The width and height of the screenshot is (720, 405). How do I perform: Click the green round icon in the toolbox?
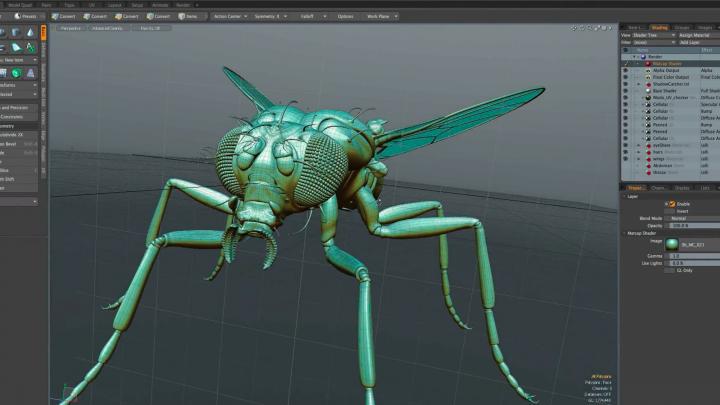point(16,73)
